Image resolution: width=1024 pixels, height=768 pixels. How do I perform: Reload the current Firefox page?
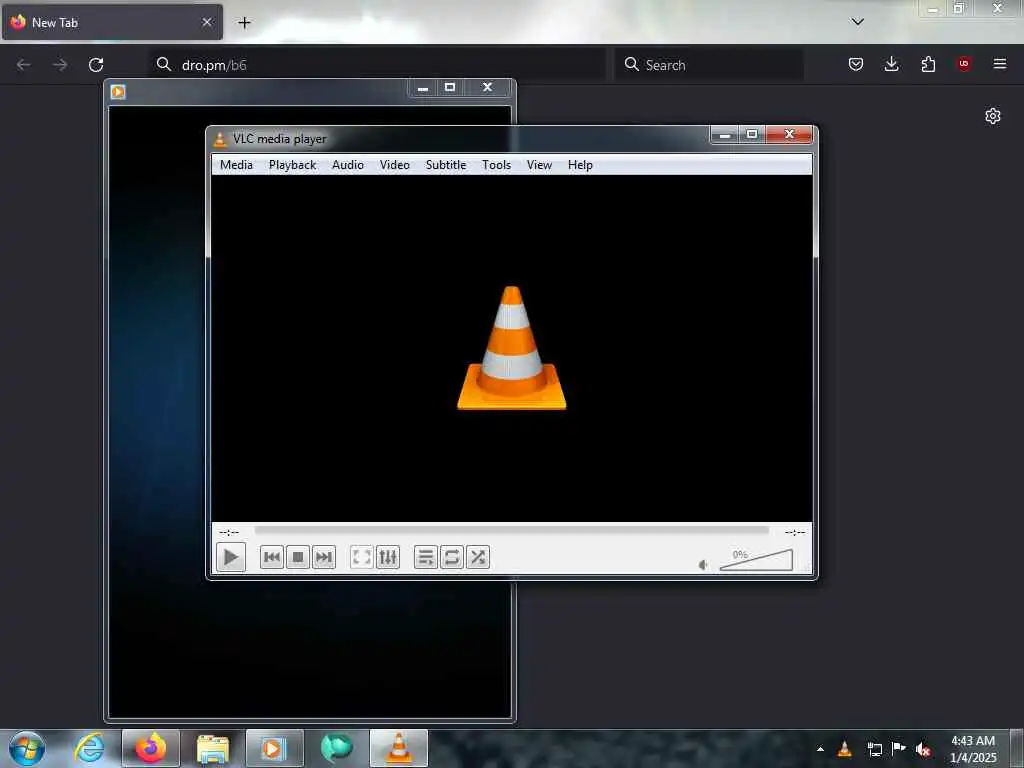point(96,65)
